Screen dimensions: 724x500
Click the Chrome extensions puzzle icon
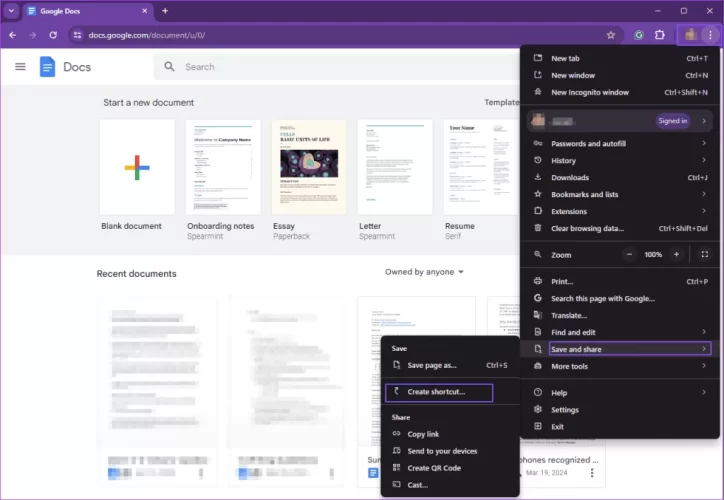pos(660,35)
